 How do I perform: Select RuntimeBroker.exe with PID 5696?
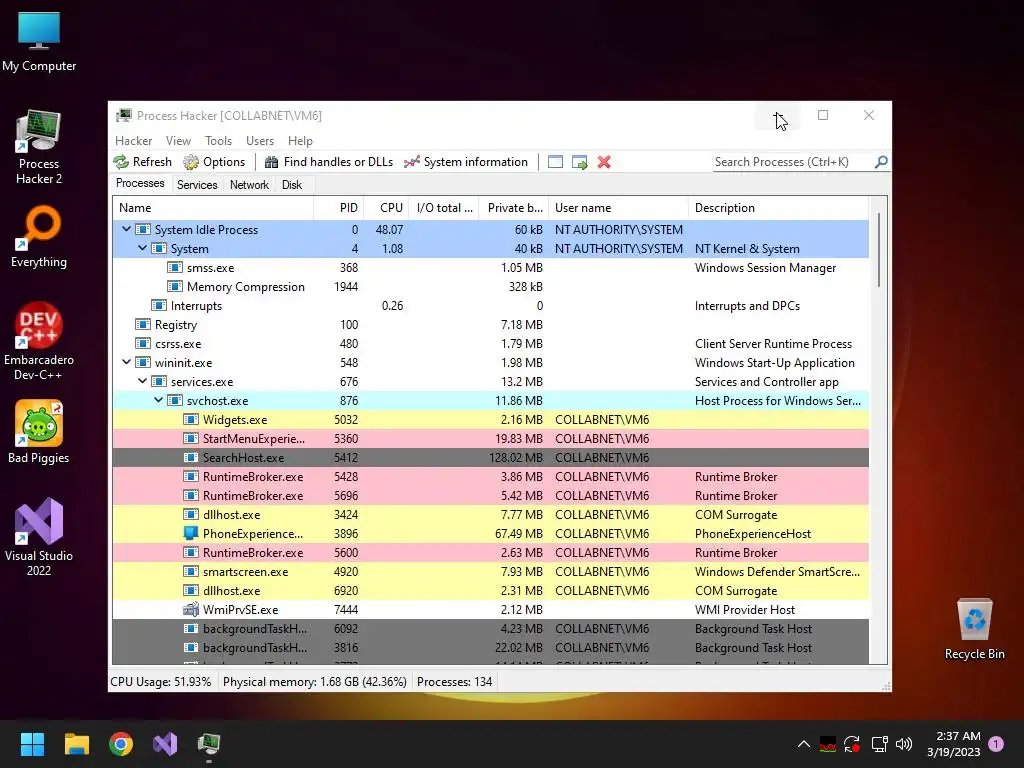(490, 495)
